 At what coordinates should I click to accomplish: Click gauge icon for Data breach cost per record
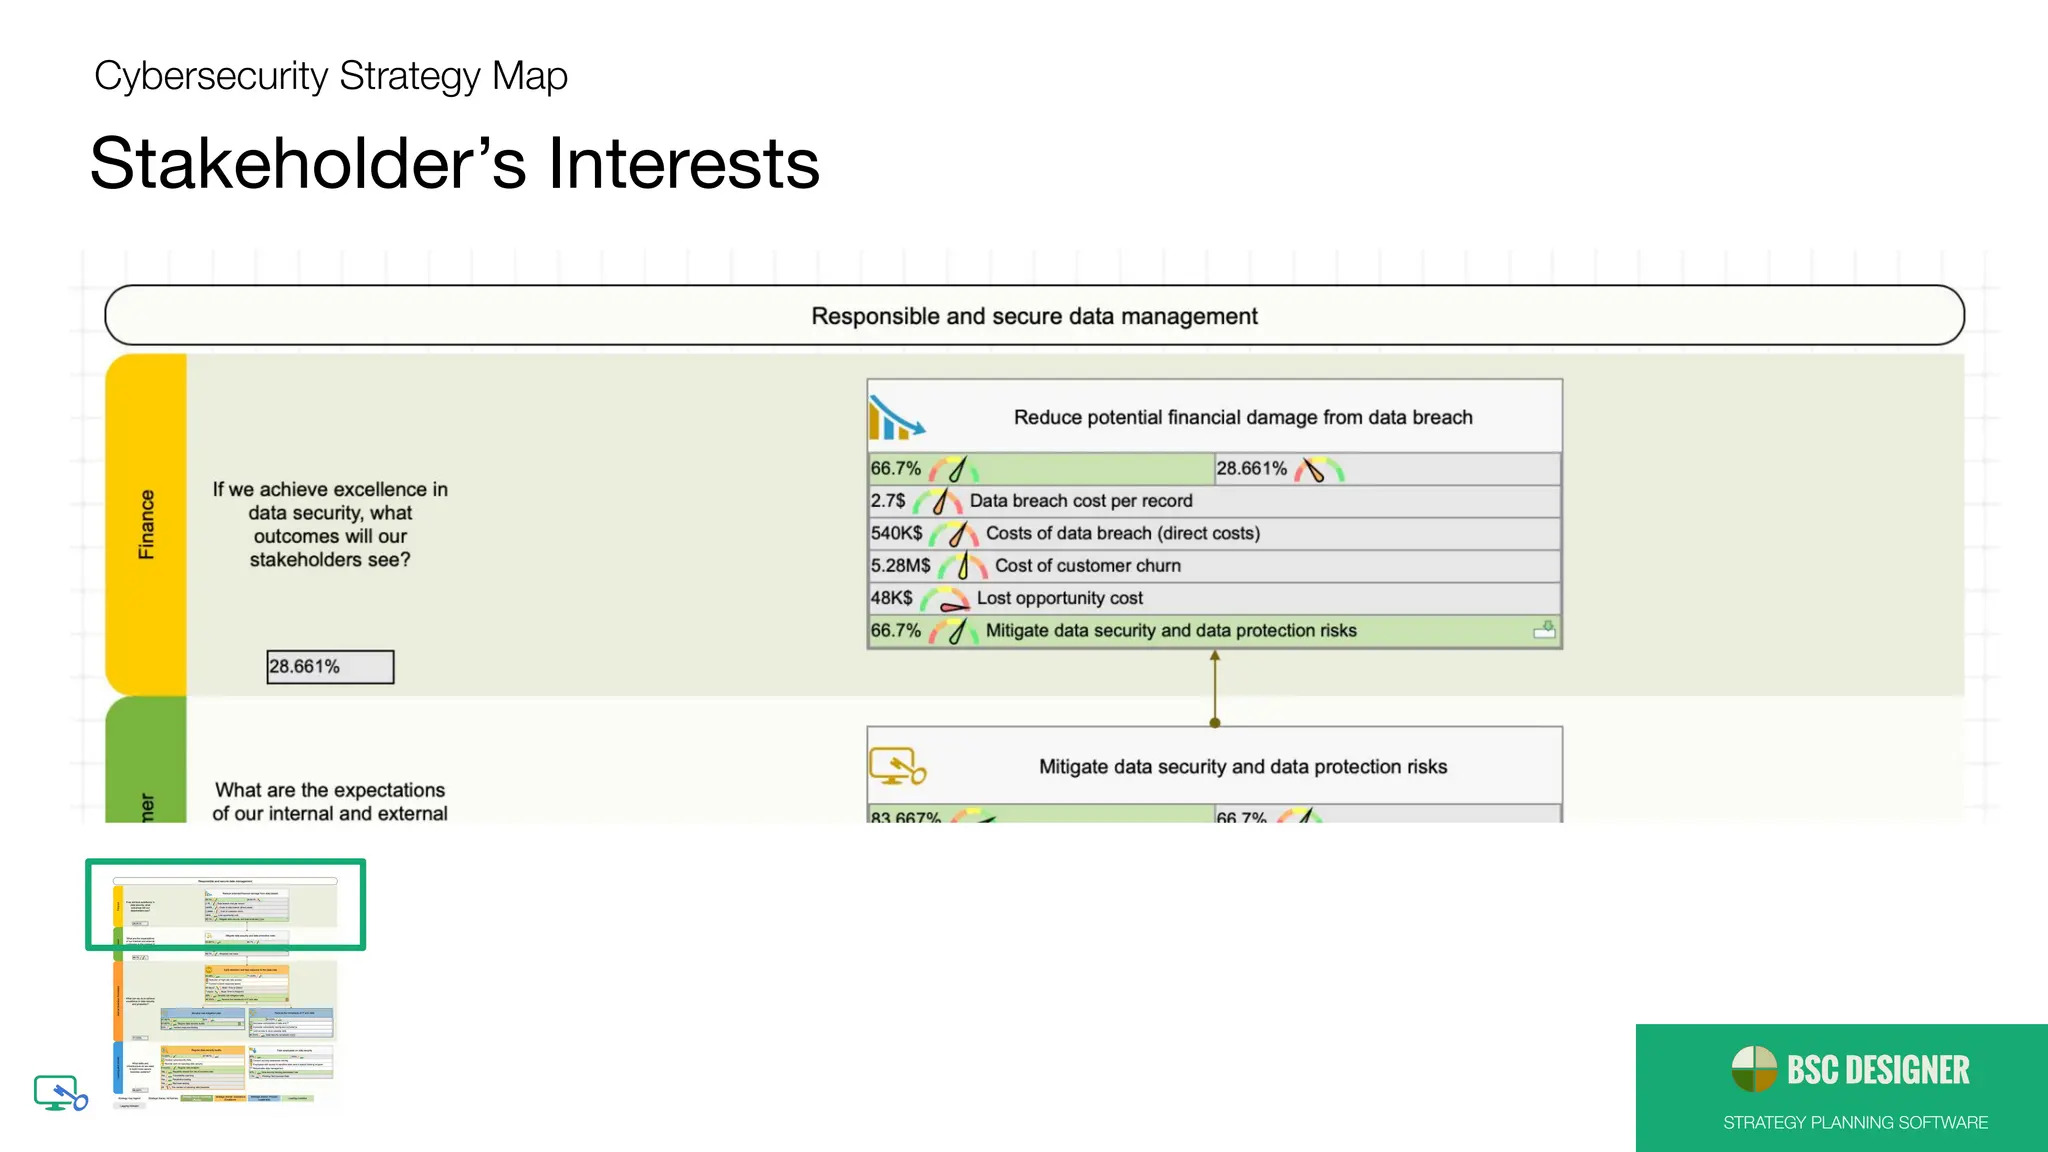tap(938, 501)
